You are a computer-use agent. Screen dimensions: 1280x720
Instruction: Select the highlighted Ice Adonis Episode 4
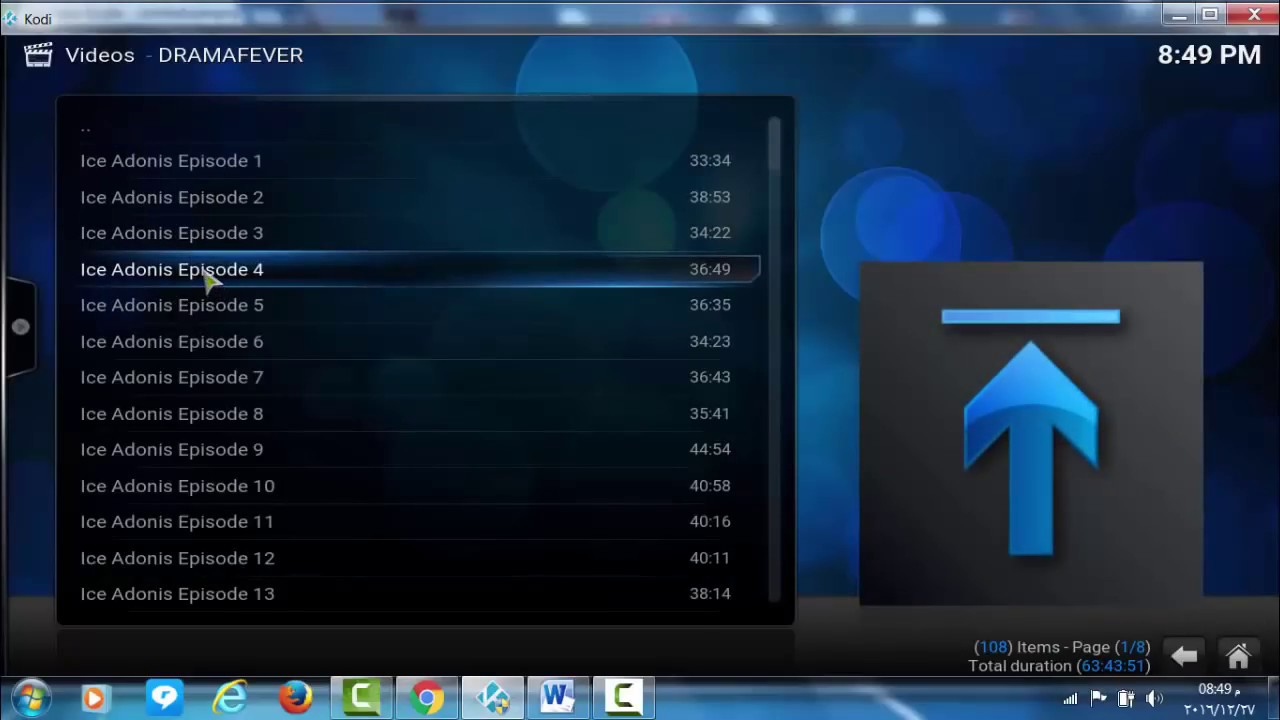(x=171, y=269)
